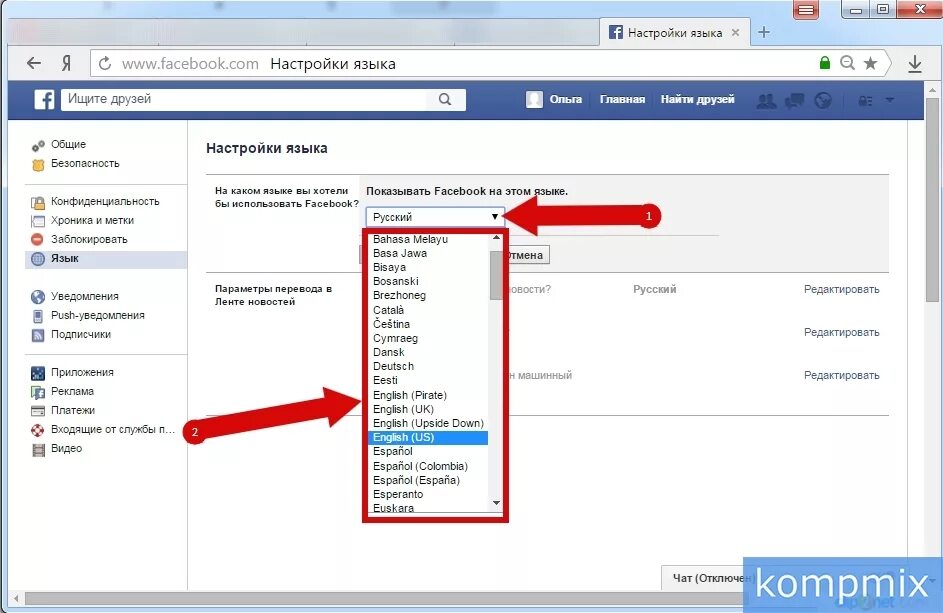Click Редактировать beside Русский
This screenshot has height=613, width=943.
(841, 289)
